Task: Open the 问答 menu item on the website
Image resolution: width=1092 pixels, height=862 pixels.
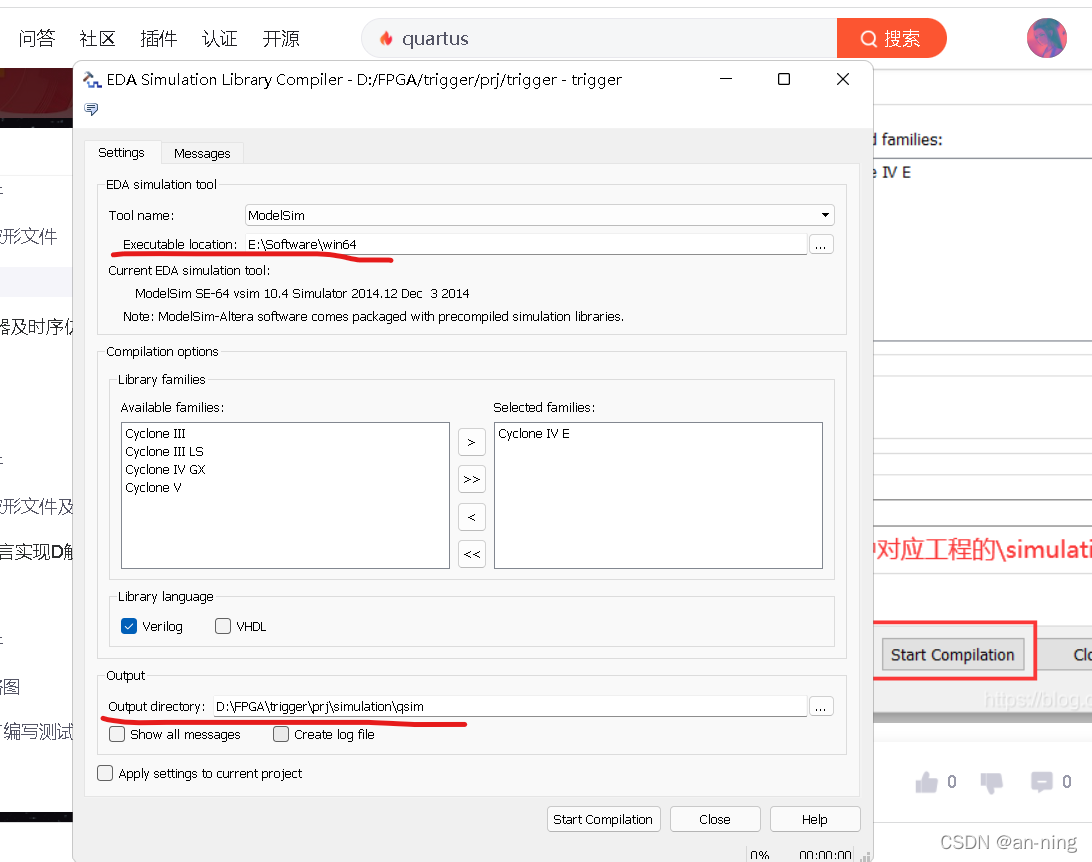Action: click(37, 38)
